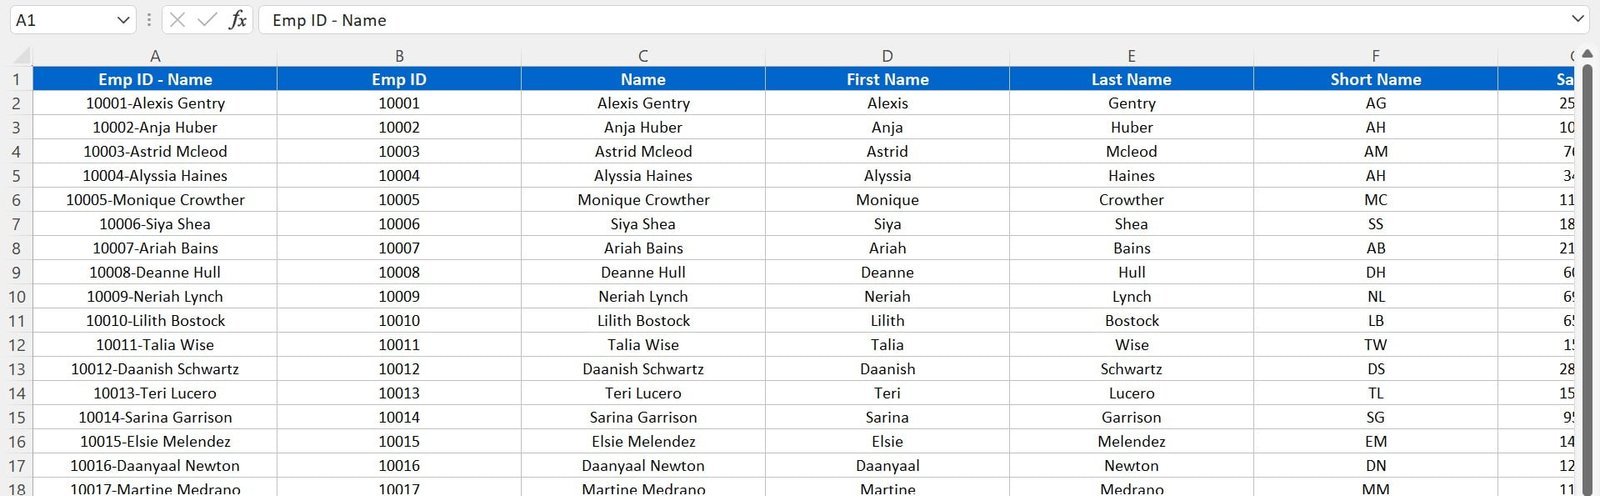Viewport: 1600px width, 496px height.
Task: Click the three-dot handle beside Name Box
Action: point(149,20)
